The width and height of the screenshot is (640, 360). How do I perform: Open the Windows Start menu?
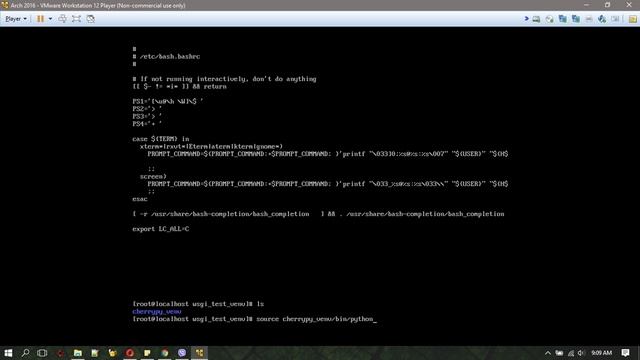(x=8, y=353)
